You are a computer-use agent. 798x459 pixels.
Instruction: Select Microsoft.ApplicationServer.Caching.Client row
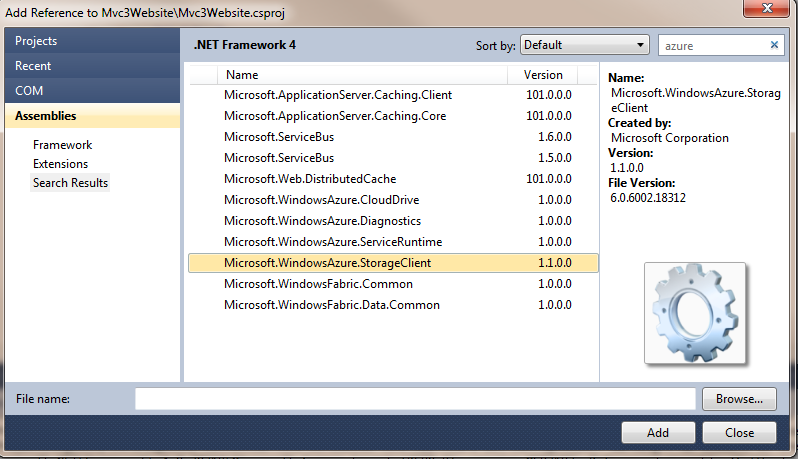click(x=393, y=95)
